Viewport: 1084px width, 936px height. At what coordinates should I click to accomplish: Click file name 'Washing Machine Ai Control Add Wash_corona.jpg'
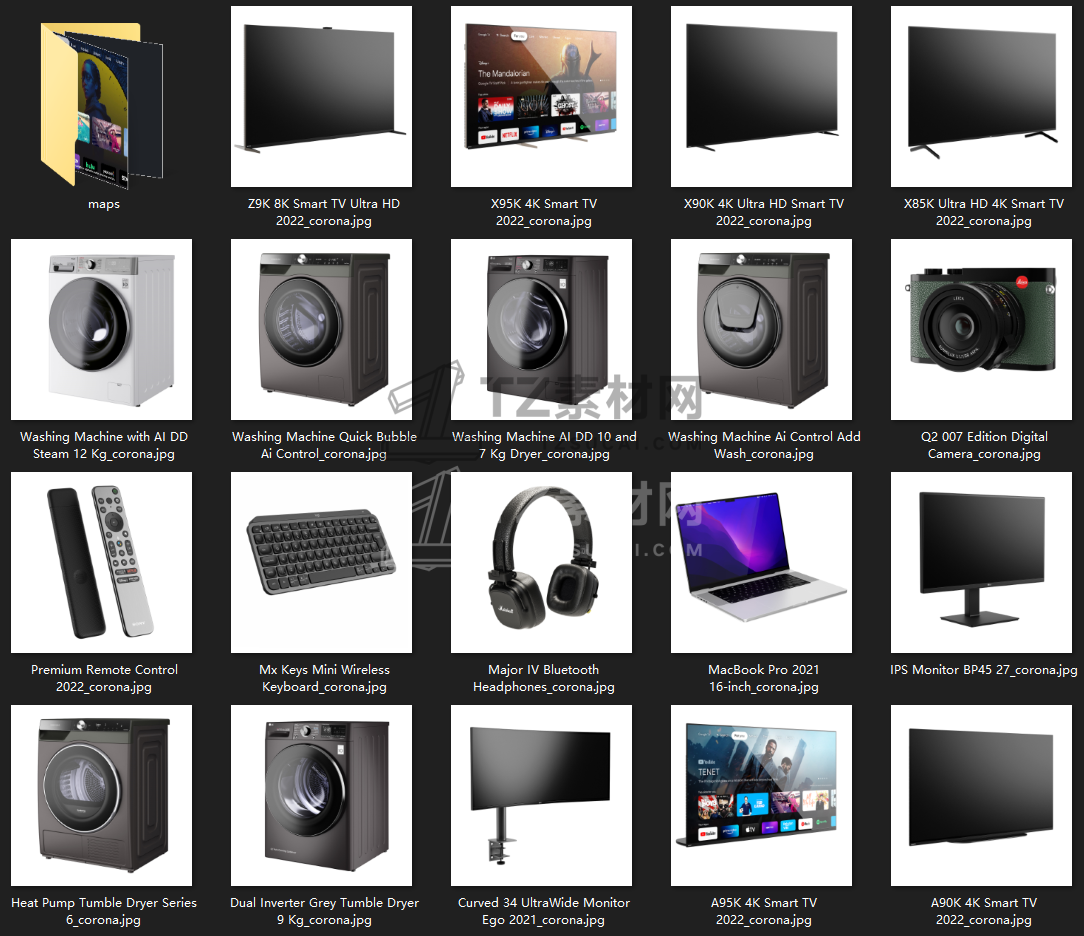point(763,445)
